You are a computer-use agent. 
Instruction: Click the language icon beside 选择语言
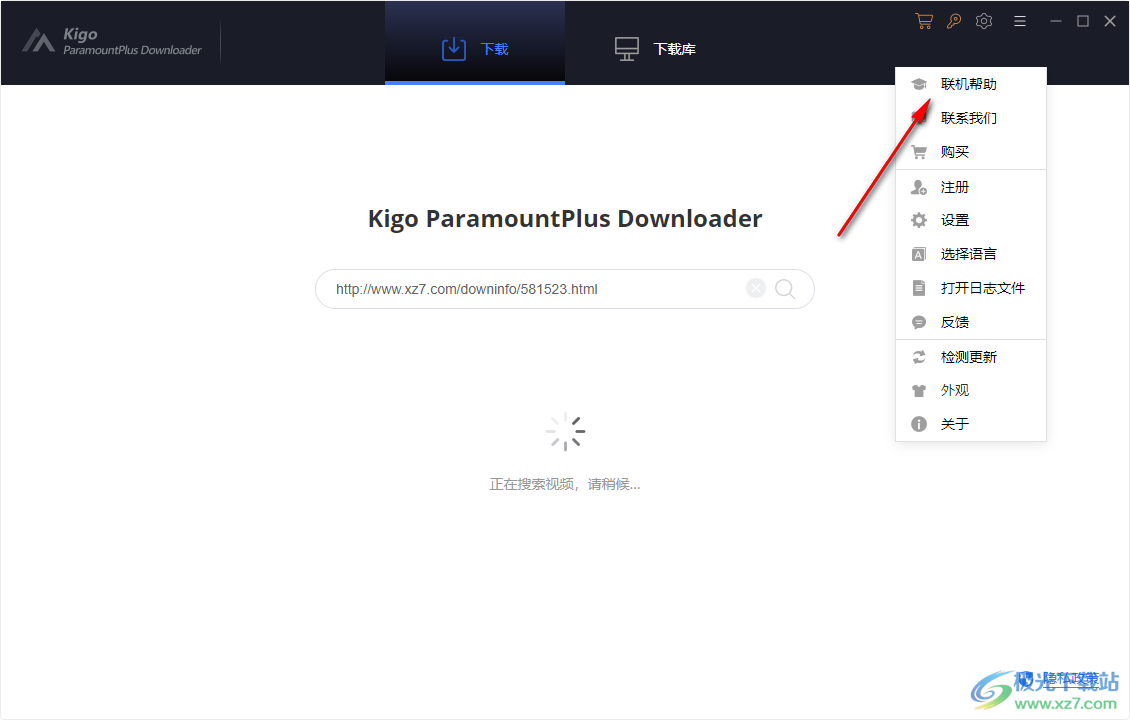[919, 254]
